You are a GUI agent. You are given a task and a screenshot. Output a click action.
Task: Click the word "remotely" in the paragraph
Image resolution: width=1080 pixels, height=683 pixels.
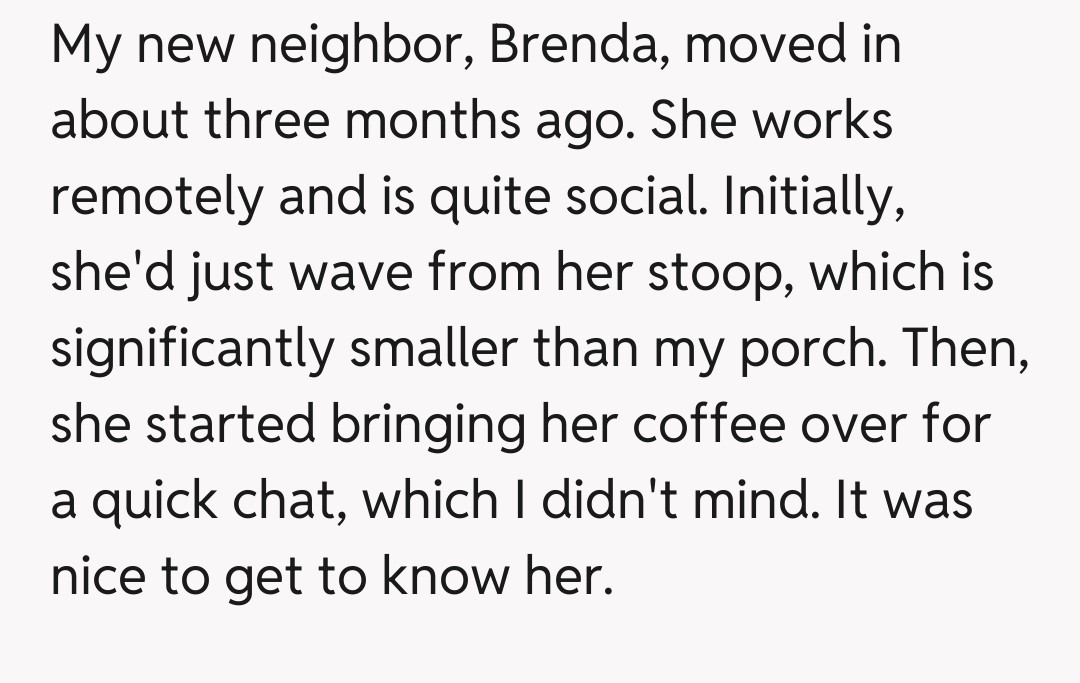tap(156, 197)
